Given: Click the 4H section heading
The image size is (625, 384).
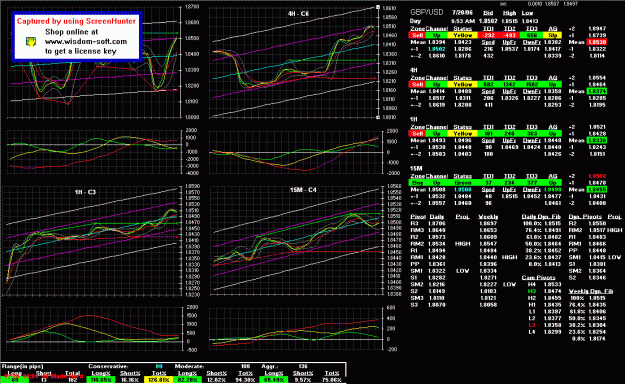Looking at the screenshot, I should 414,70.
